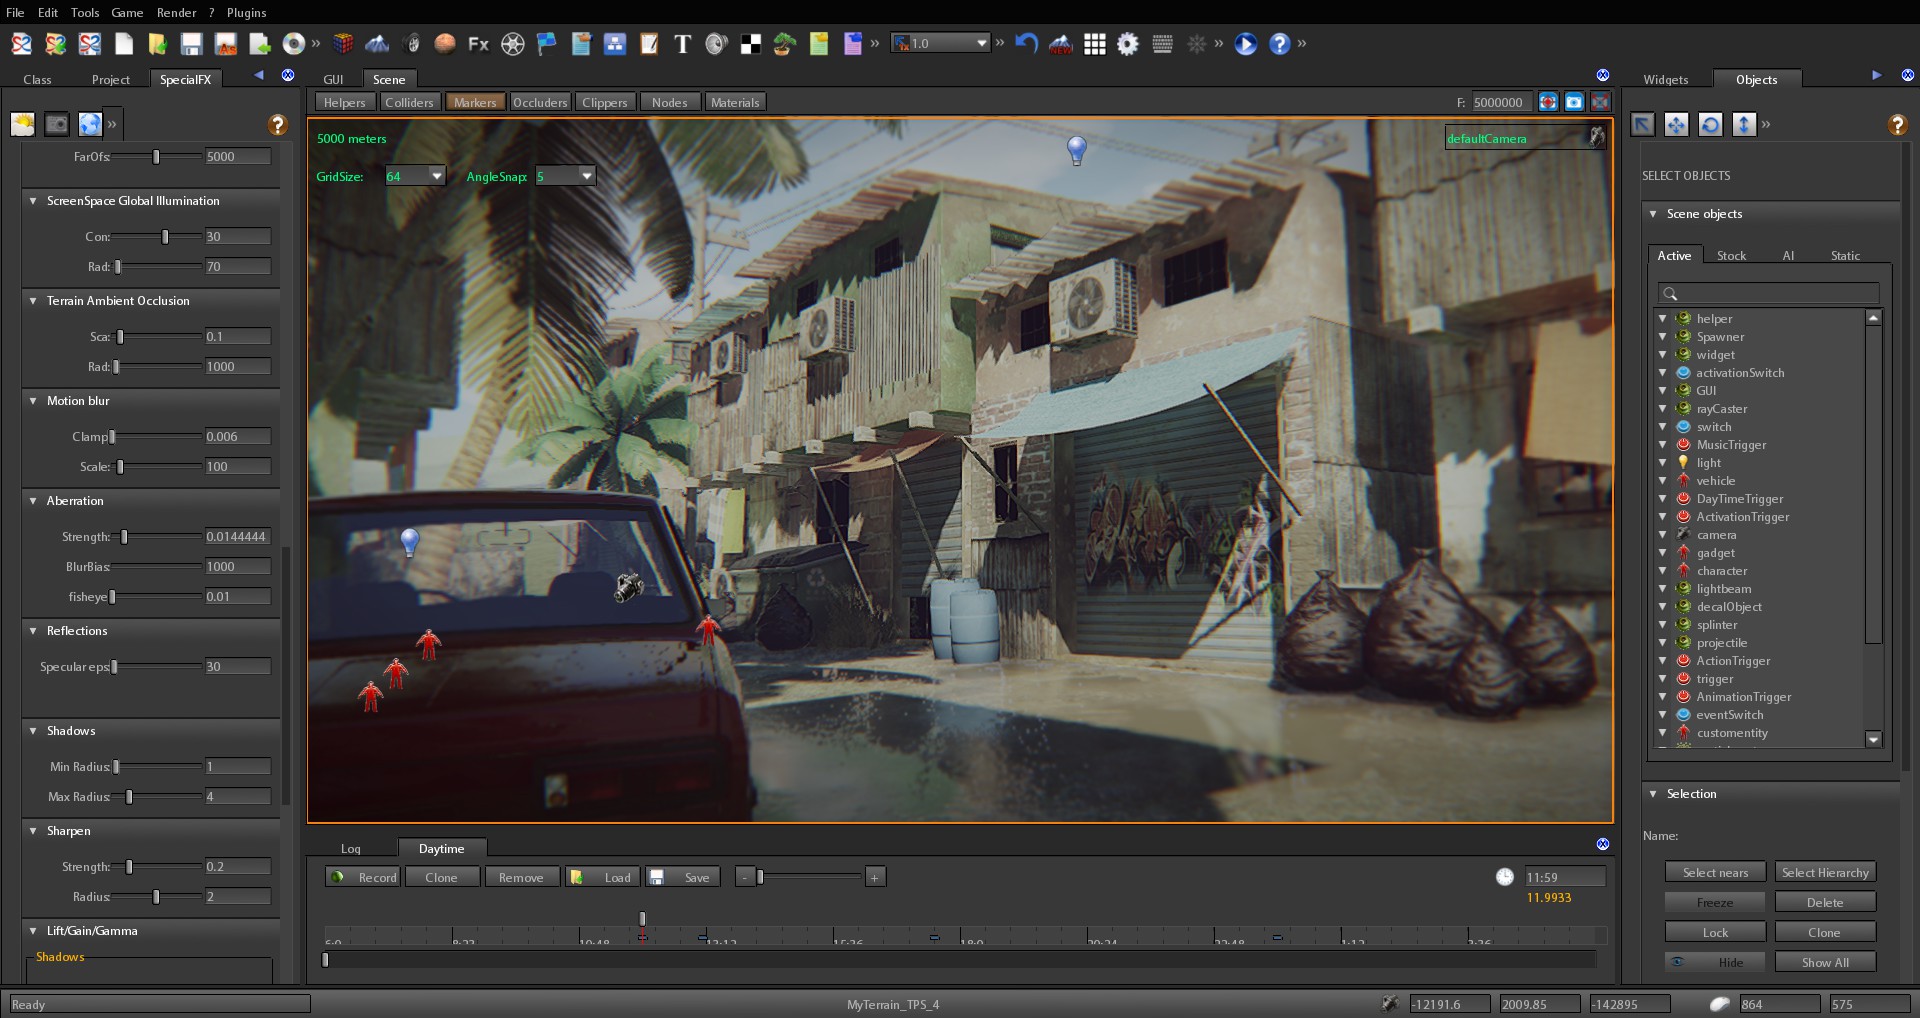
Task: Expand the MusicTrigger item in Scene objects
Action: click(x=1663, y=445)
